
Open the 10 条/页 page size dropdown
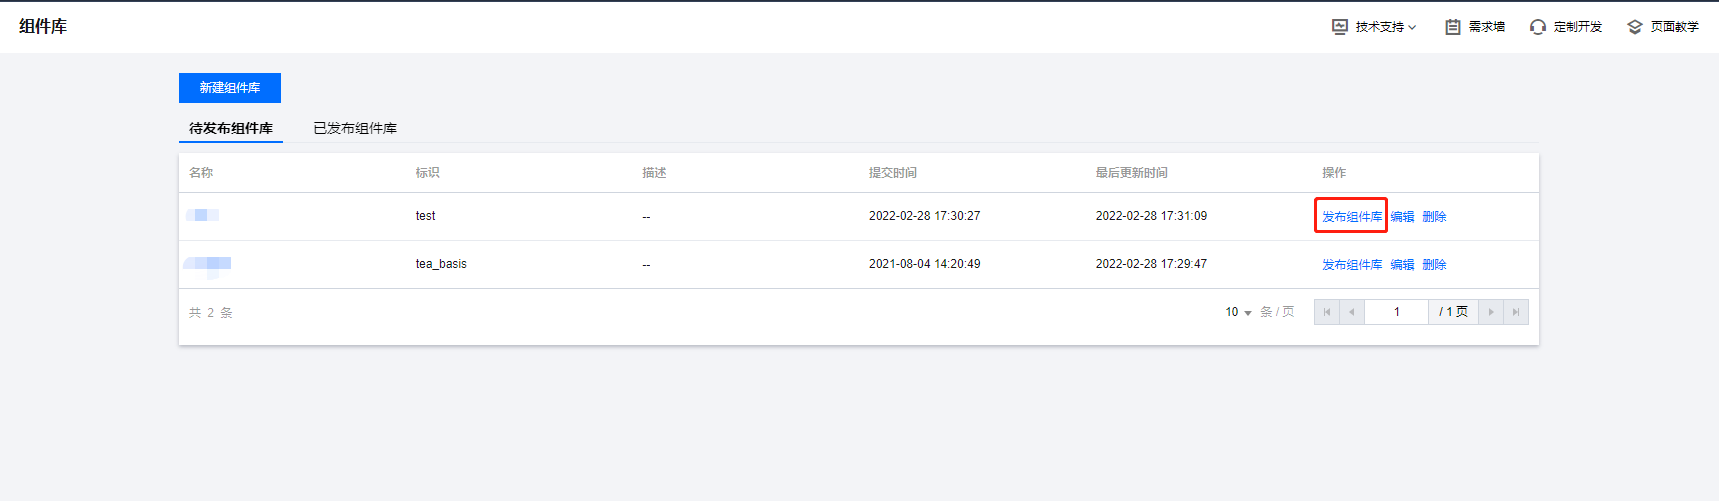coord(1238,312)
